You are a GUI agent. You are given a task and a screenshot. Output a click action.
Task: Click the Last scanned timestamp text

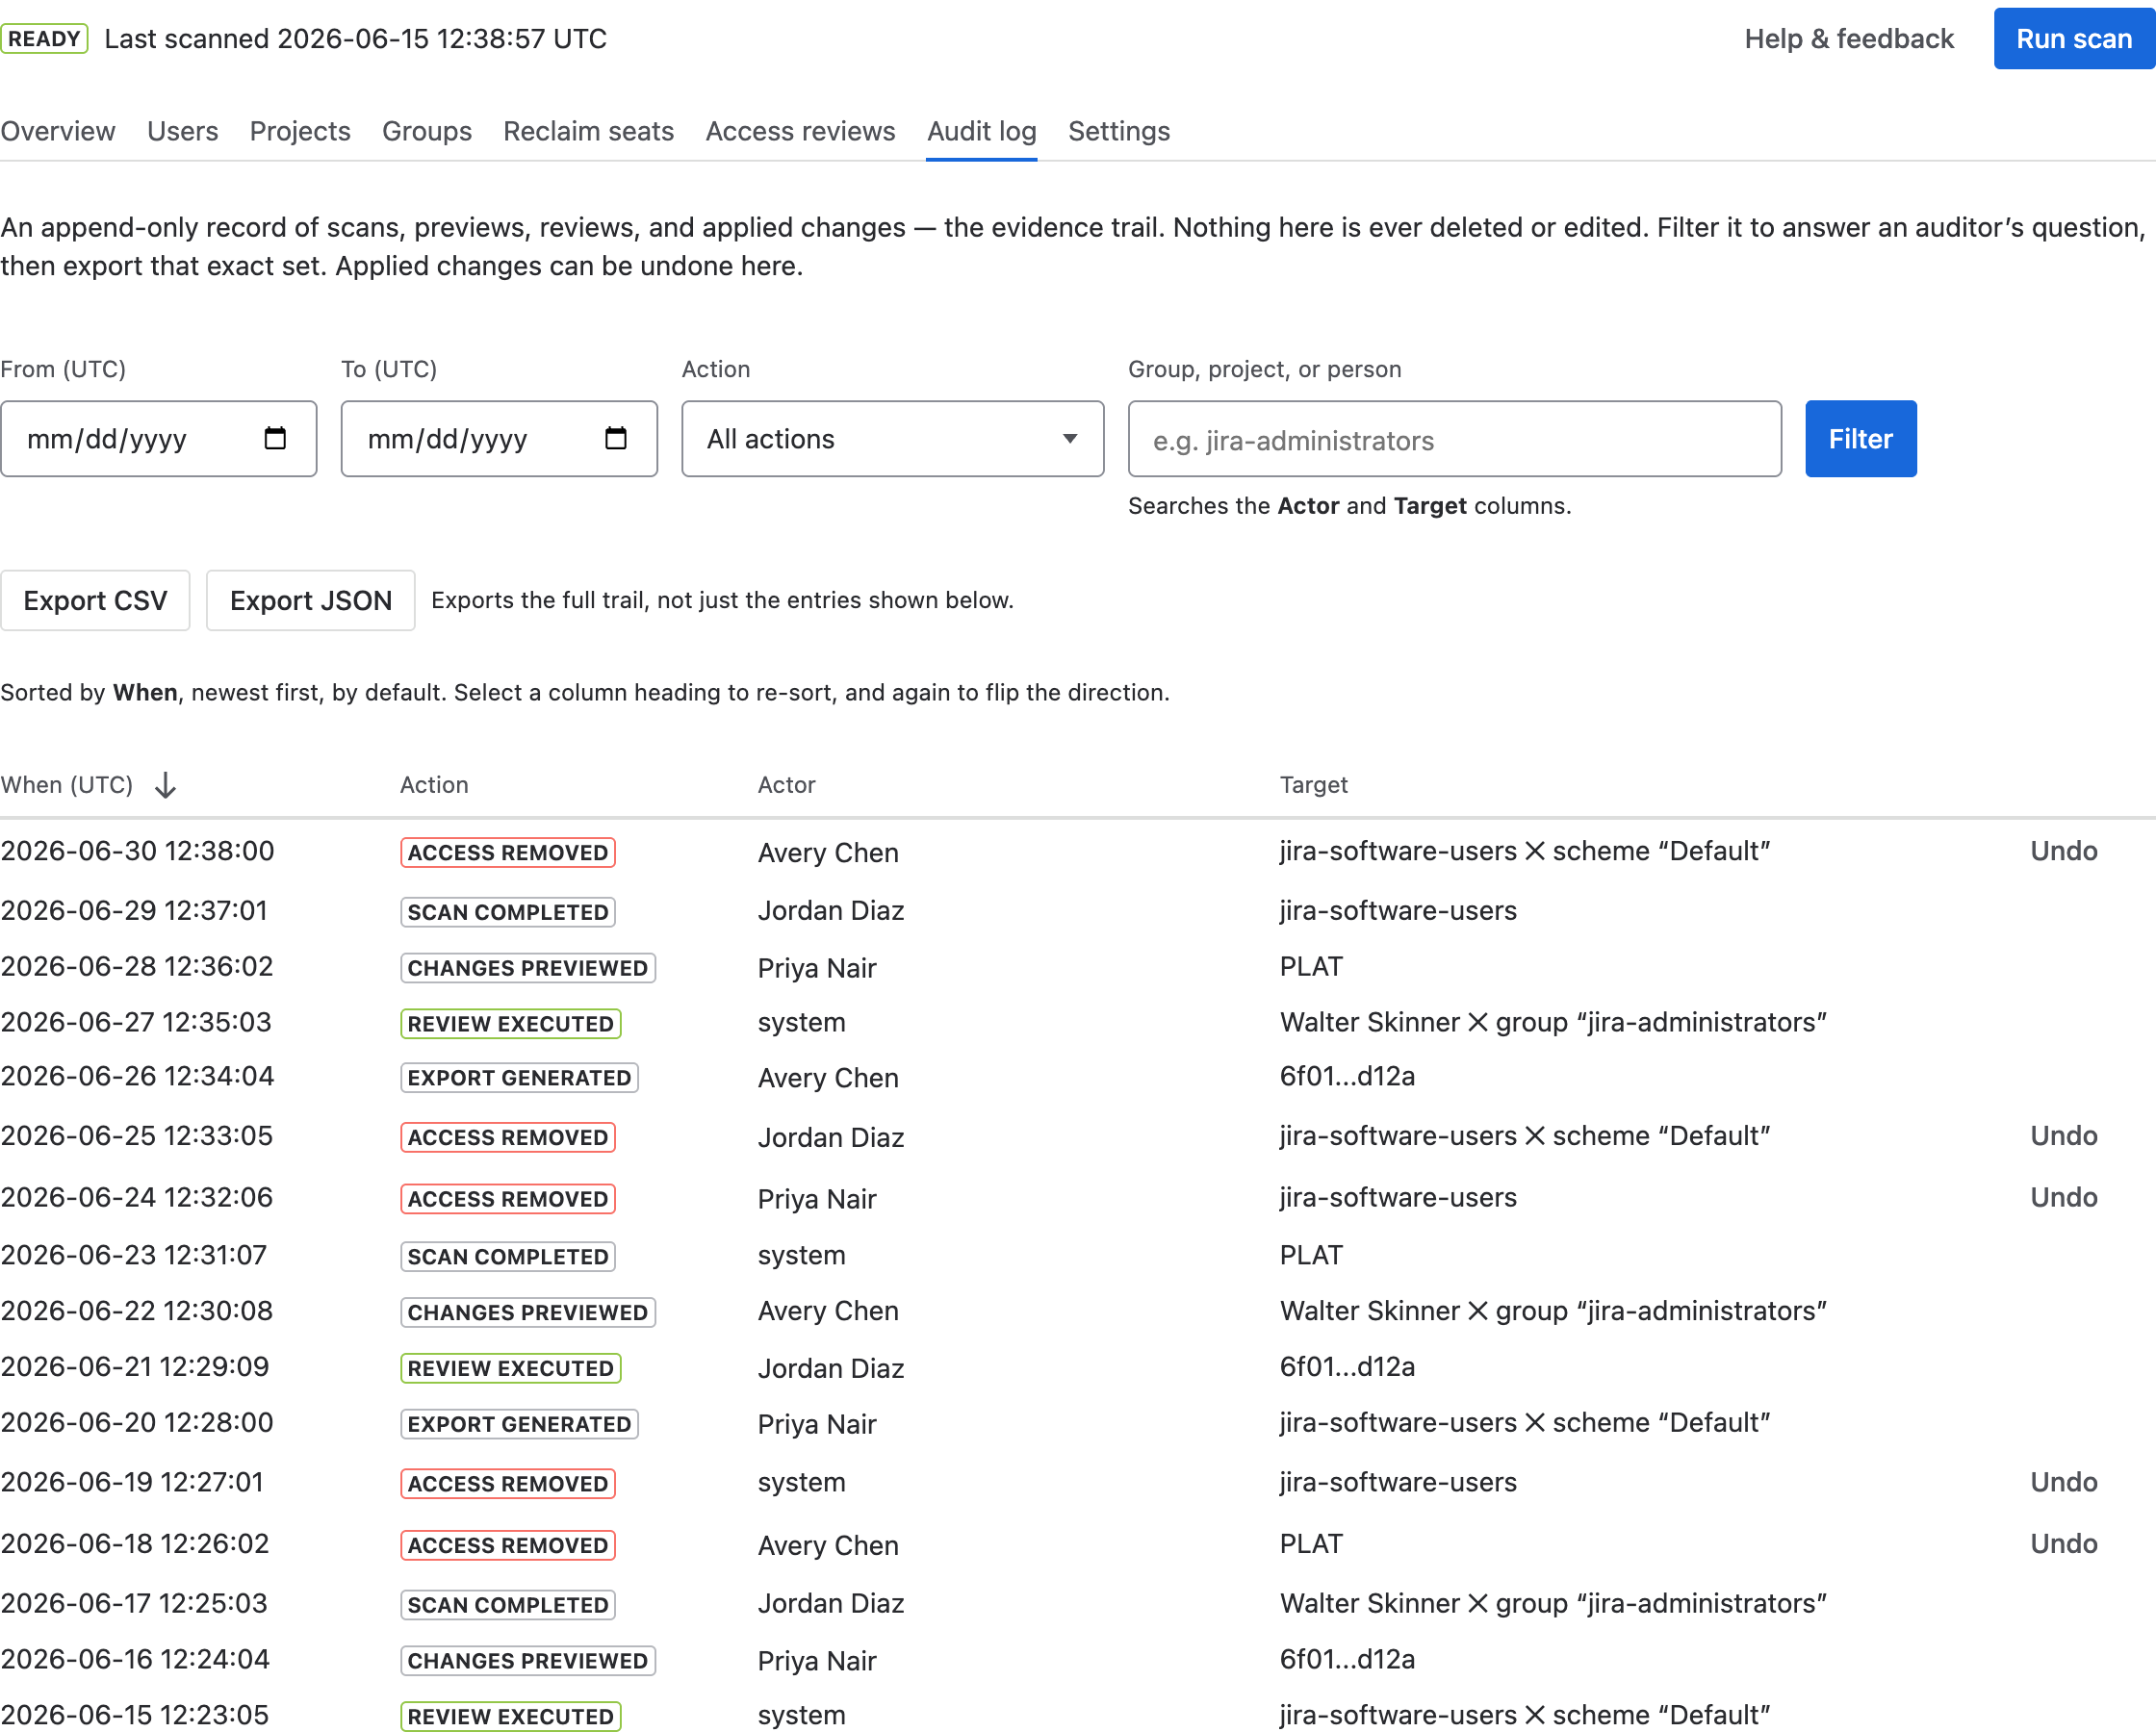[x=355, y=39]
